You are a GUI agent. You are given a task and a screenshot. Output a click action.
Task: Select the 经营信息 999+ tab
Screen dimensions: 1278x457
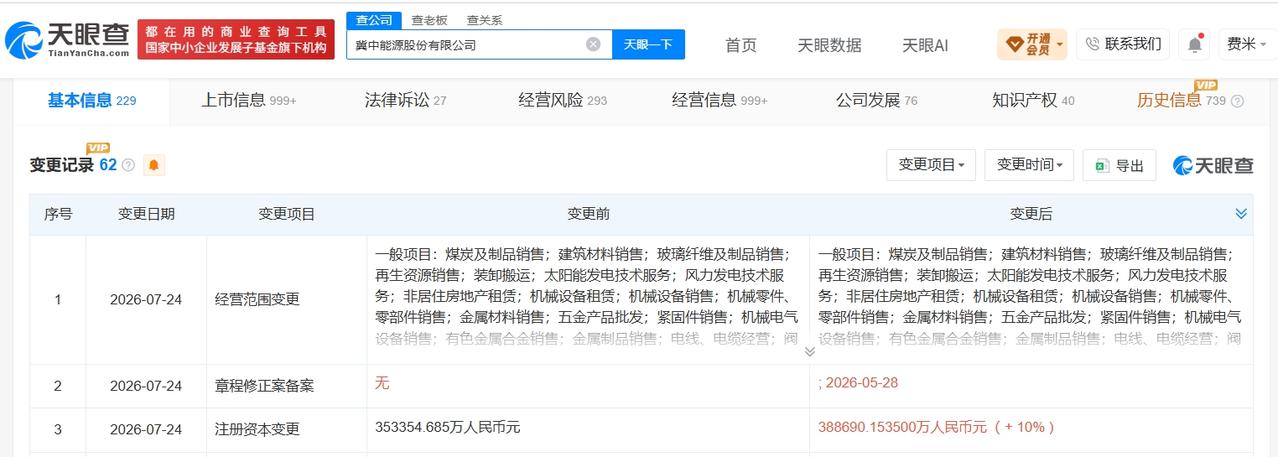[720, 100]
